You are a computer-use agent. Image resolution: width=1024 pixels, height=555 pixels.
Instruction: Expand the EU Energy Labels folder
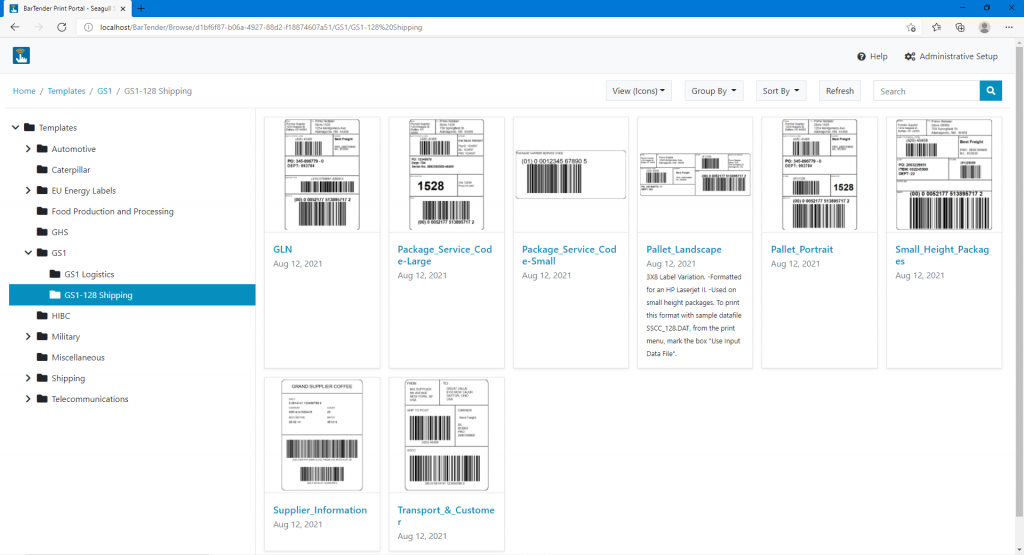pos(28,191)
